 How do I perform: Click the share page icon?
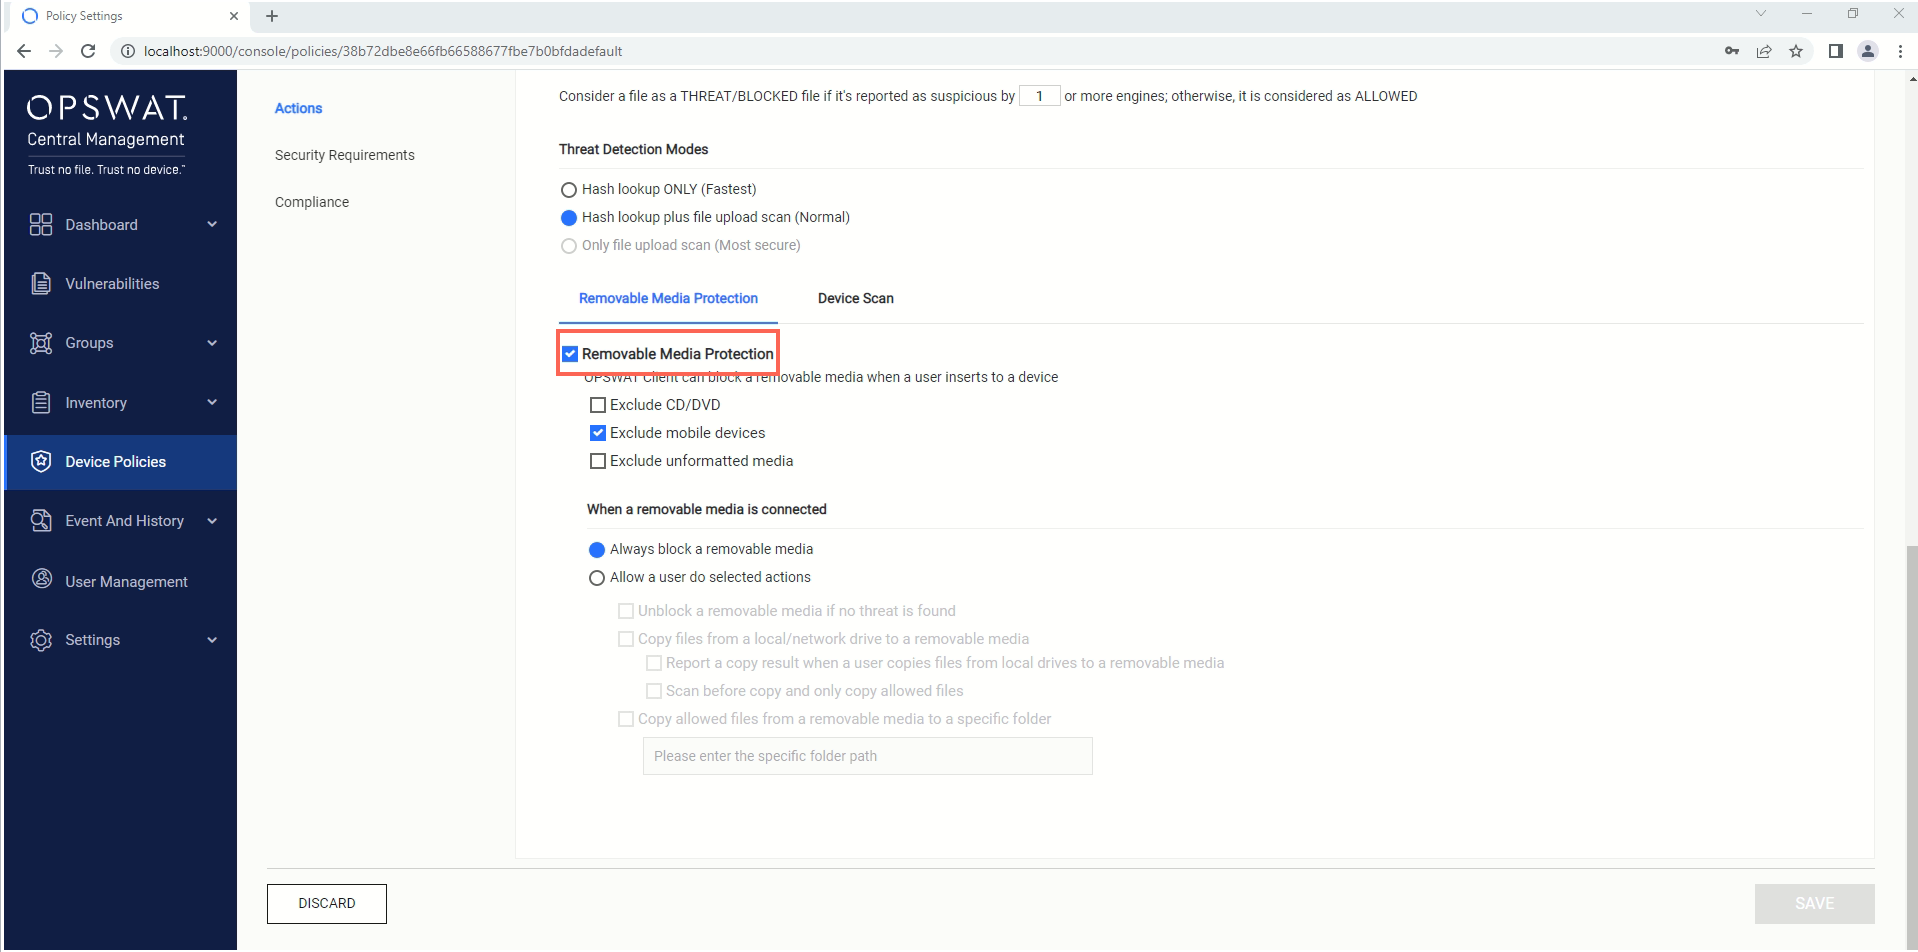pyautogui.click(x=1764, y=51)
